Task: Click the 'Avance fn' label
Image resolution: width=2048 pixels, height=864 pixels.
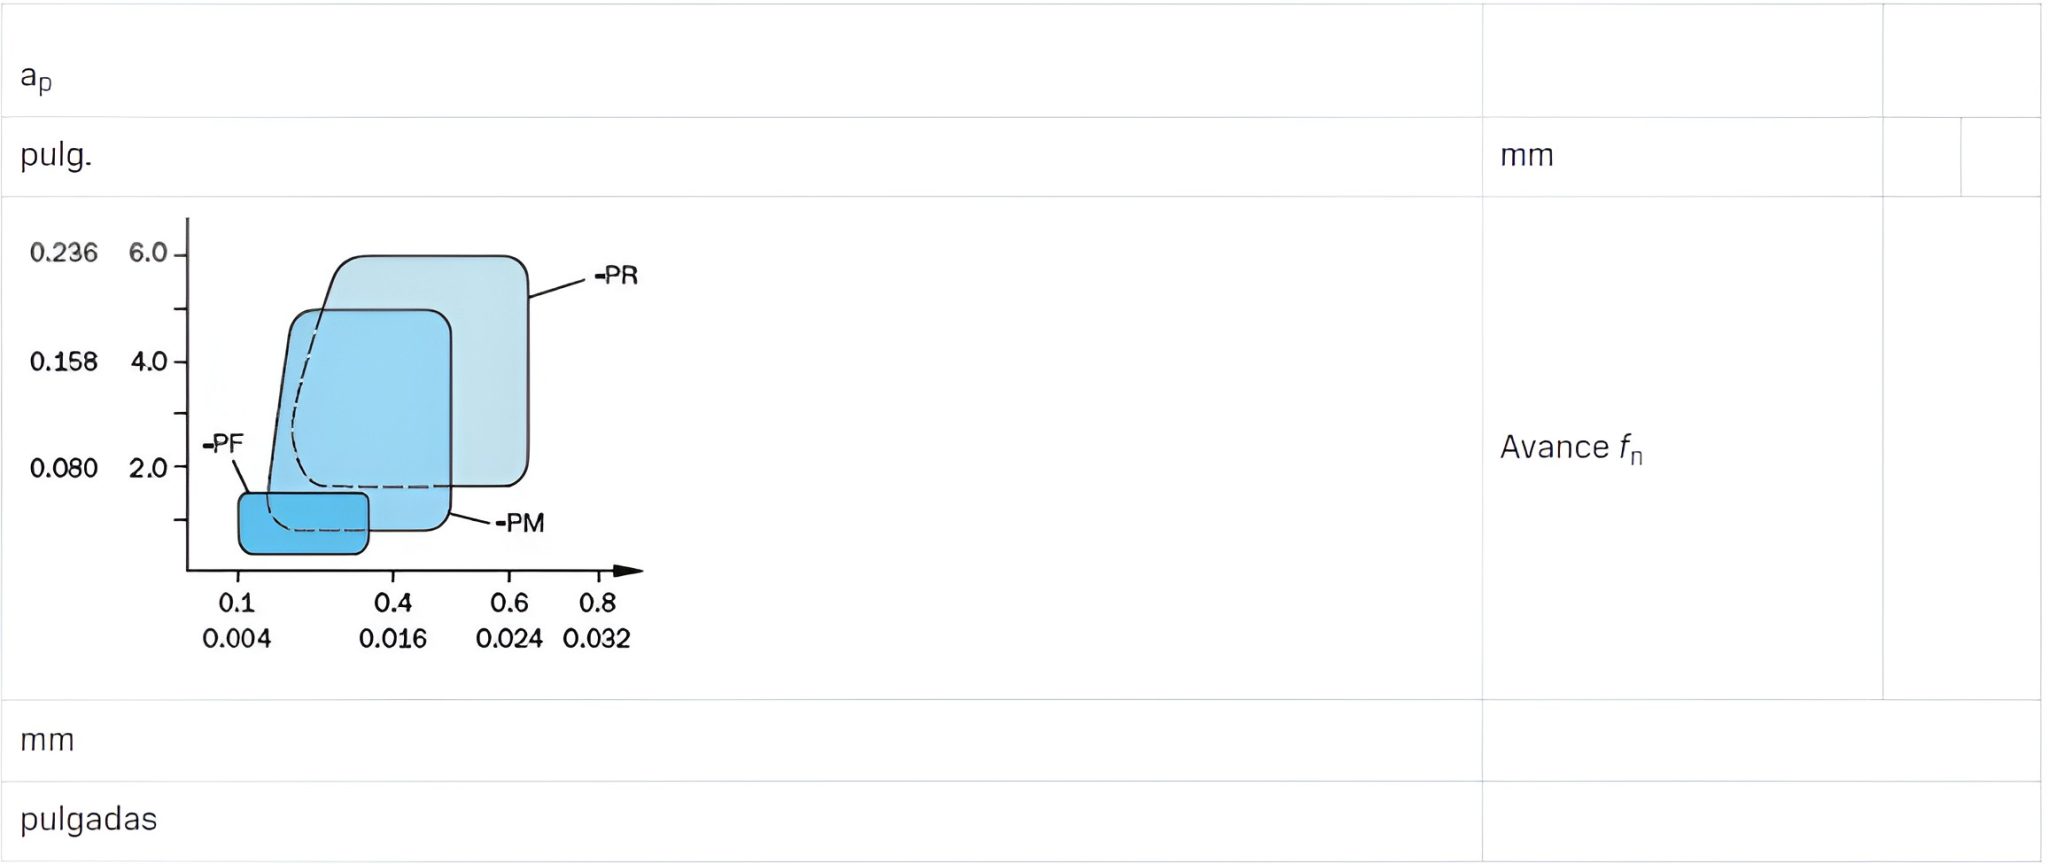Action: pyautogui.click(x=1571, y=448)
